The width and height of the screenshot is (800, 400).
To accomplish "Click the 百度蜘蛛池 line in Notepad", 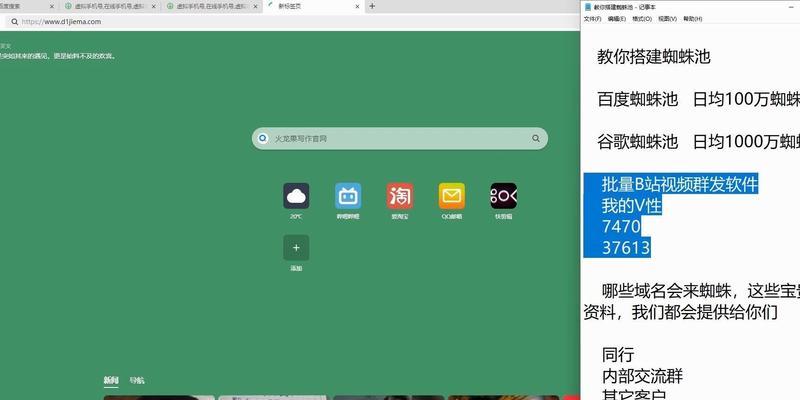I will [x=698, y=100].
